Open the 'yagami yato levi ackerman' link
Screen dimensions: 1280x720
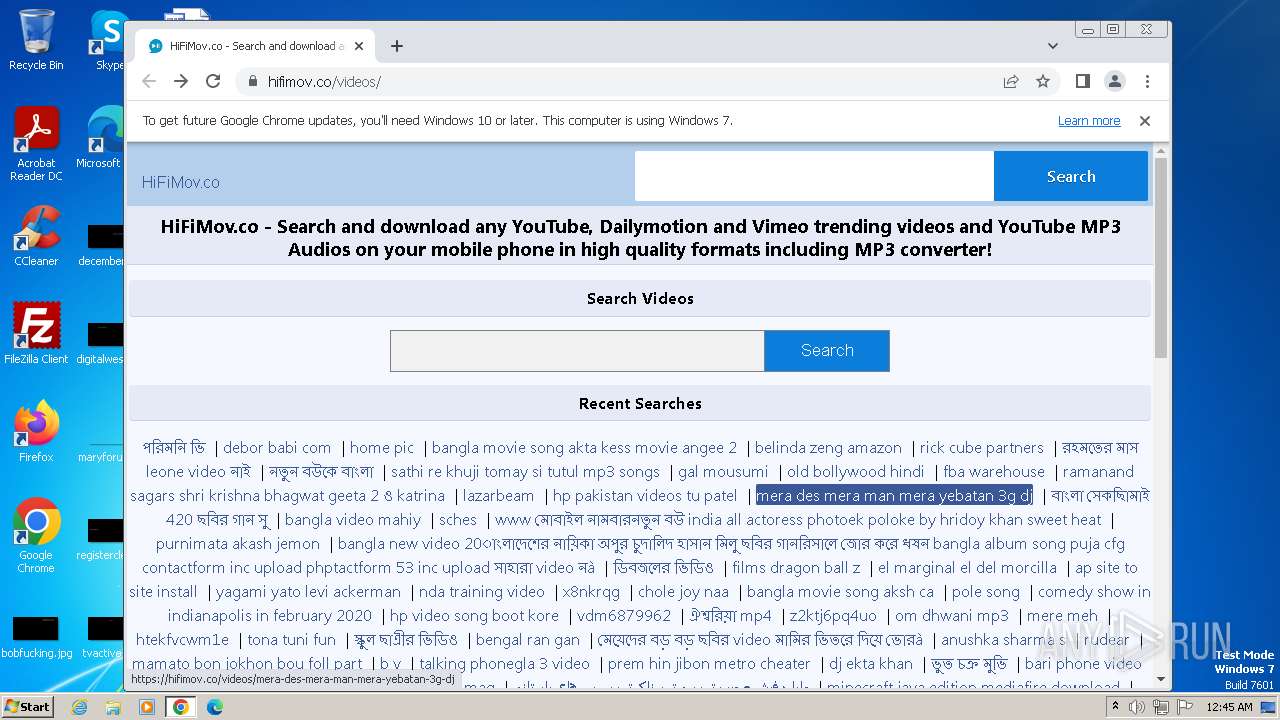pyautogui.click(x=308, y=592)
